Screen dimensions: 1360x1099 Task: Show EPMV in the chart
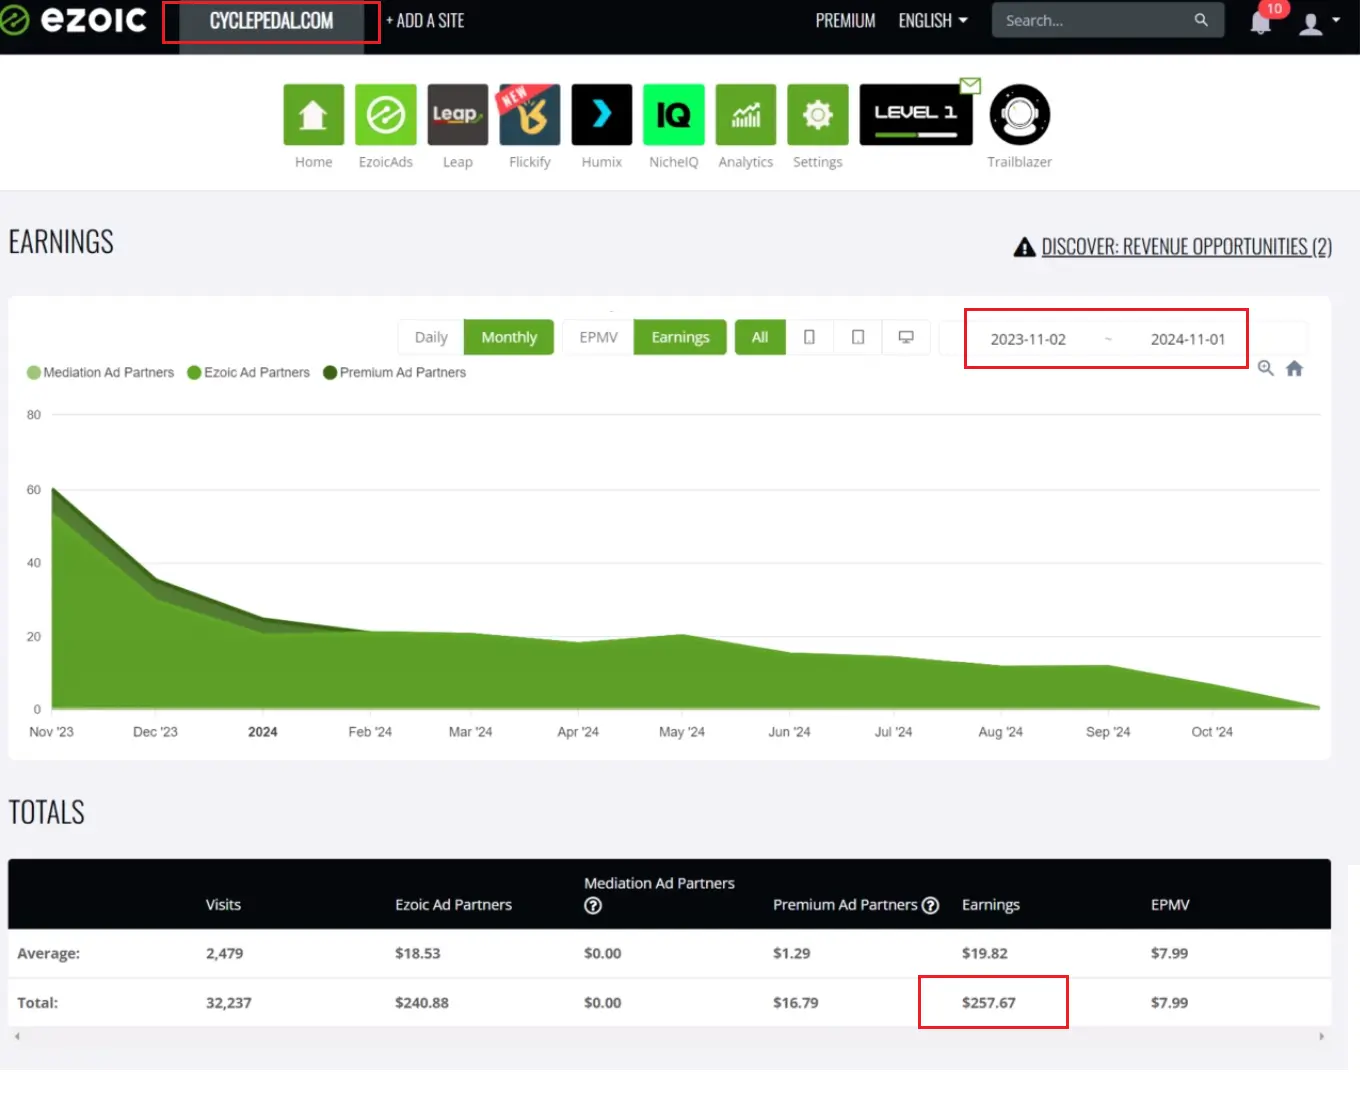(x=598, y=337)
